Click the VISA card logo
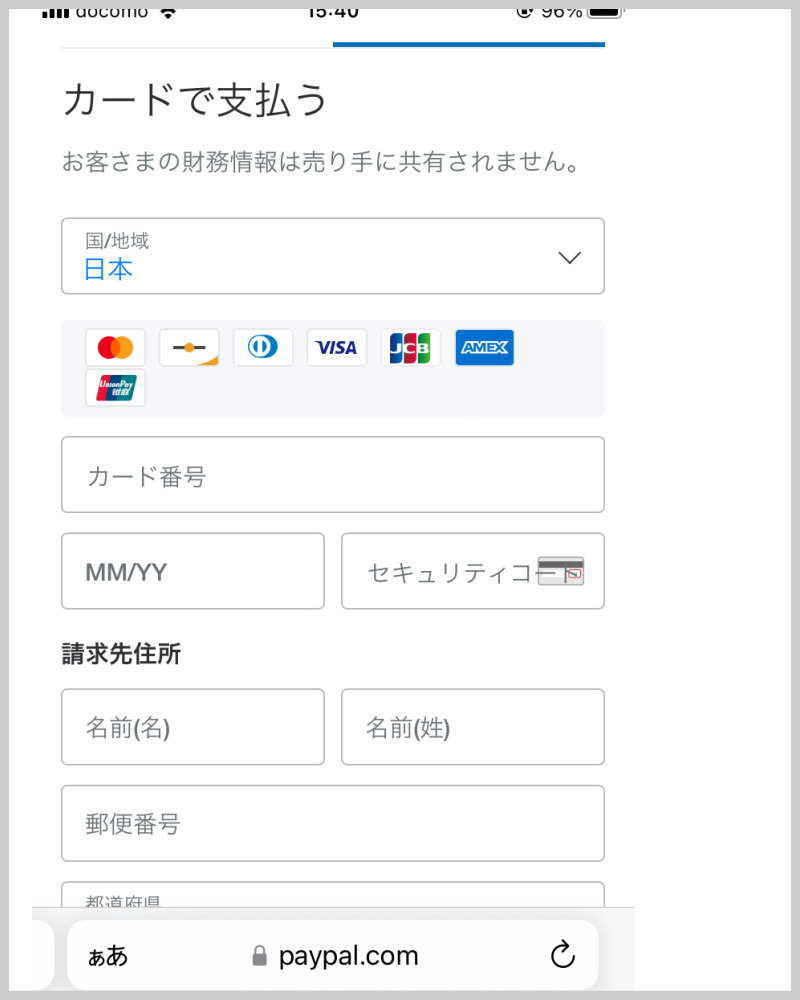800x1000 pixels. click(337, 348)
